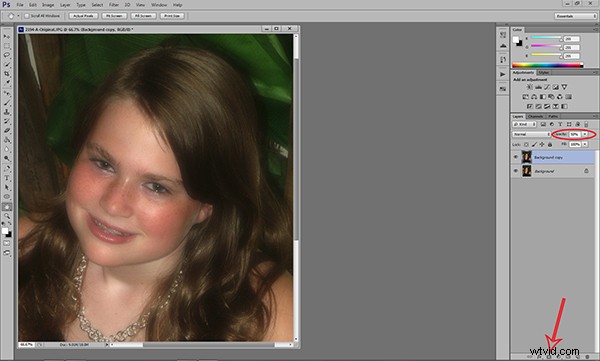Toggle lock position icon
Screen dimensions: 600x361
coord(542,145)
